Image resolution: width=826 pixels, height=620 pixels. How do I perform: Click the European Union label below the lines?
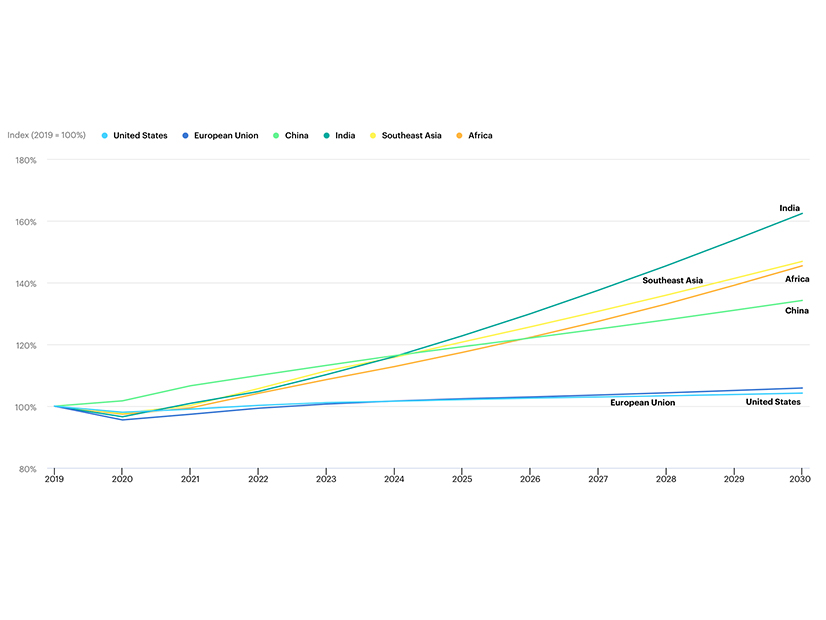(642, 402)
